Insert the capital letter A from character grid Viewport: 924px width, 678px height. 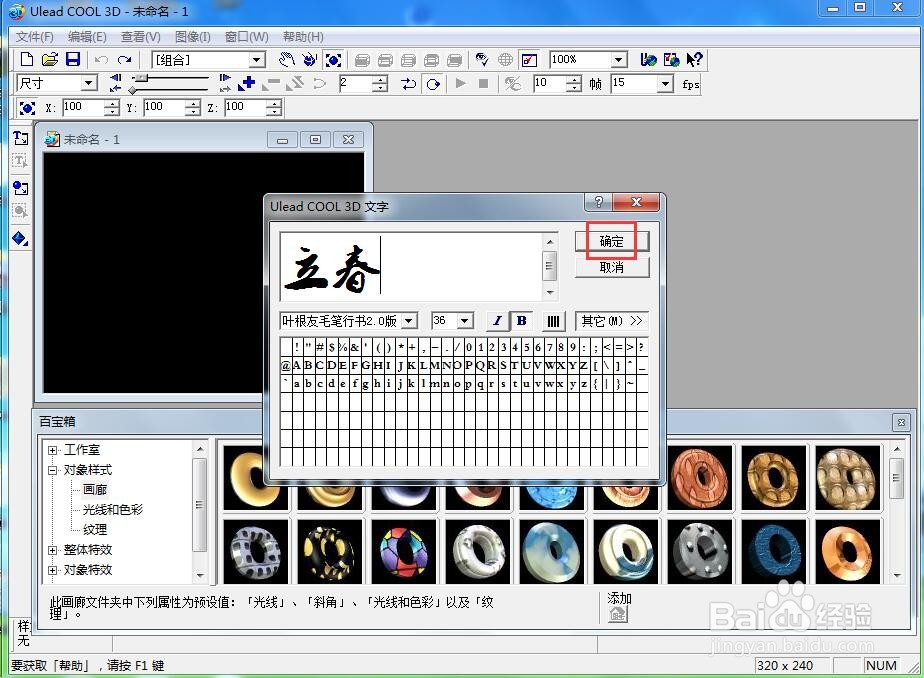point(297,366)
